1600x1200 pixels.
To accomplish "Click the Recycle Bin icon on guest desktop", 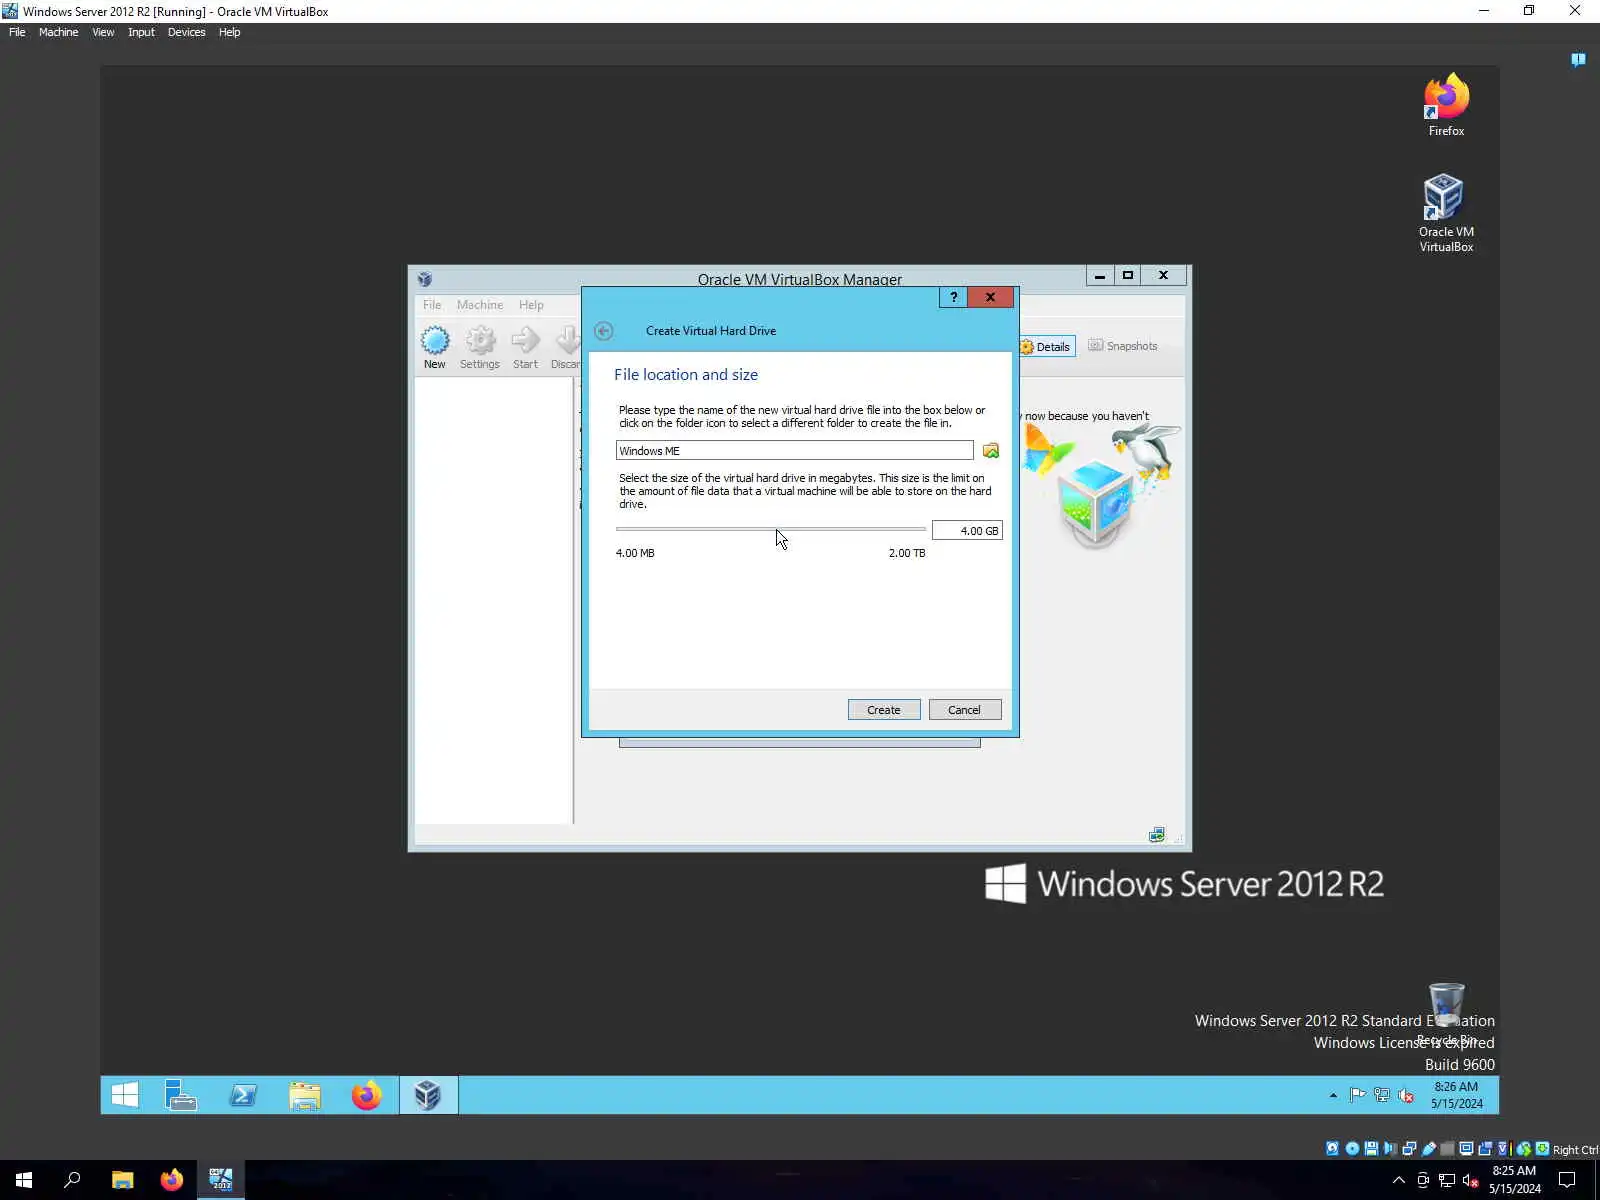I will pos(1446,1012).
